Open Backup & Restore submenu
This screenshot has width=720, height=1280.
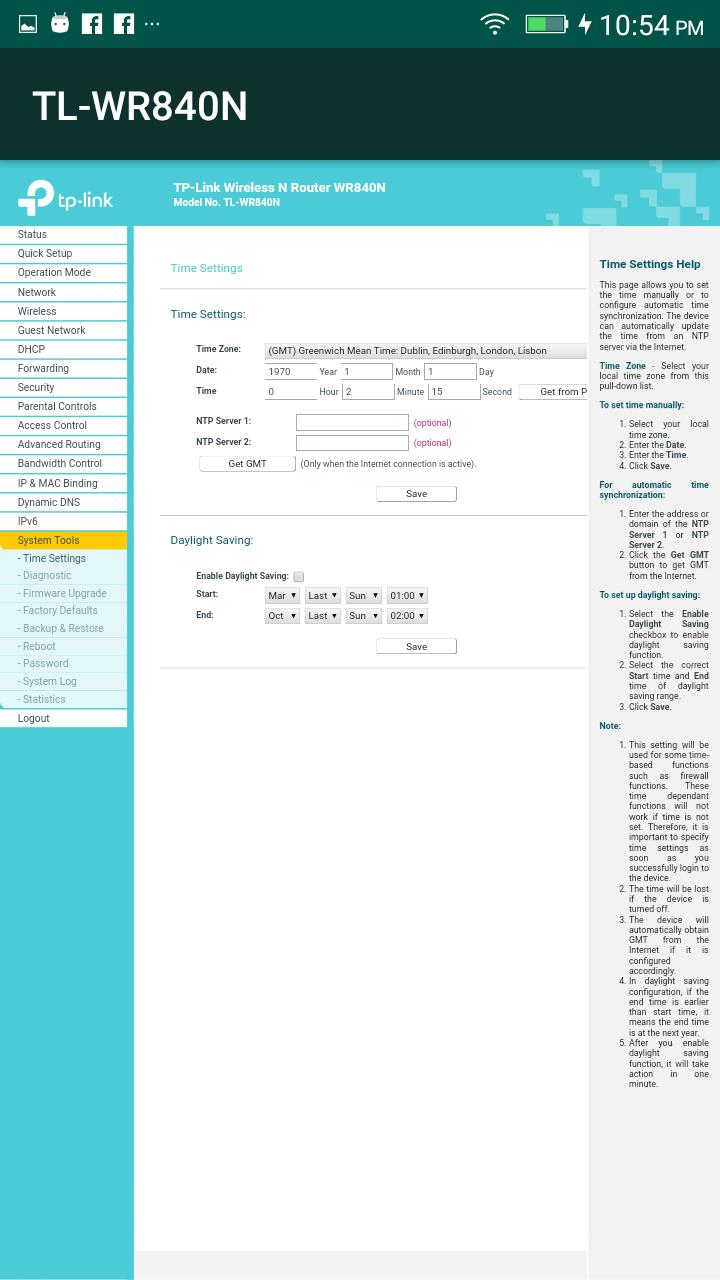(x=63, y=628)
